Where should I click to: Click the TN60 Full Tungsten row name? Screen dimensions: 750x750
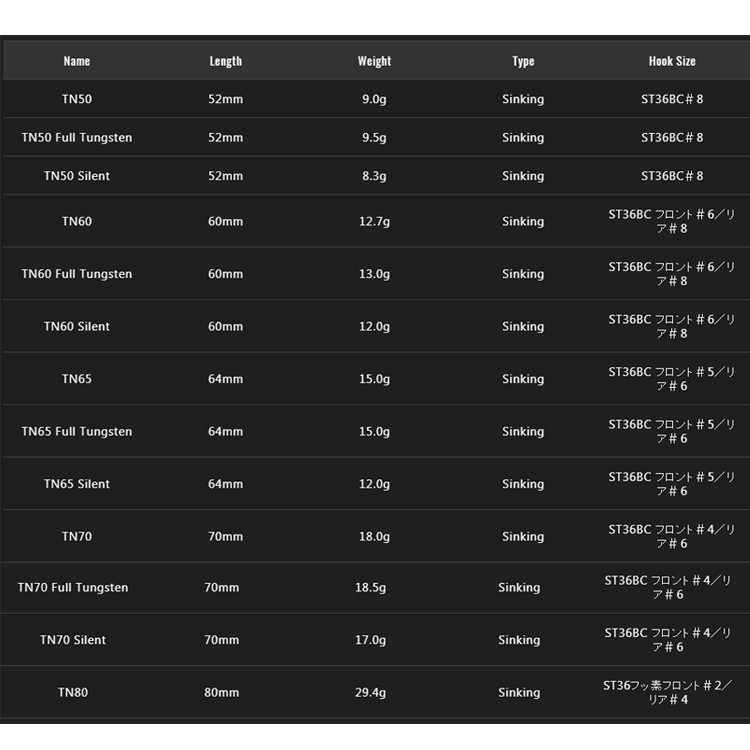(77, 274)
